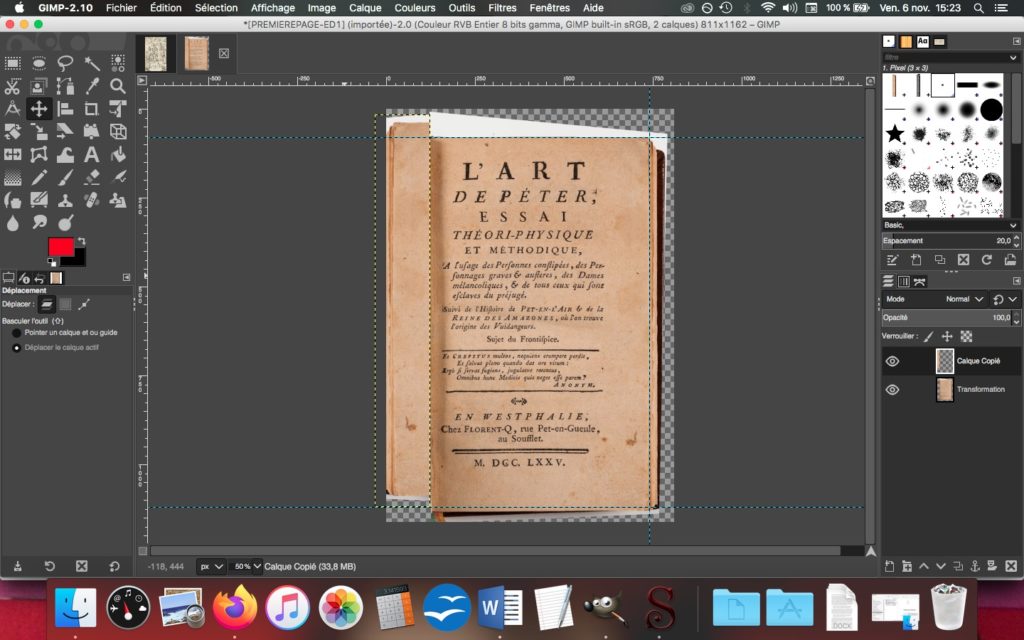Screen dimensions: 1024x640
Task: Duplicate the selected brush
Action: (940, 260)
